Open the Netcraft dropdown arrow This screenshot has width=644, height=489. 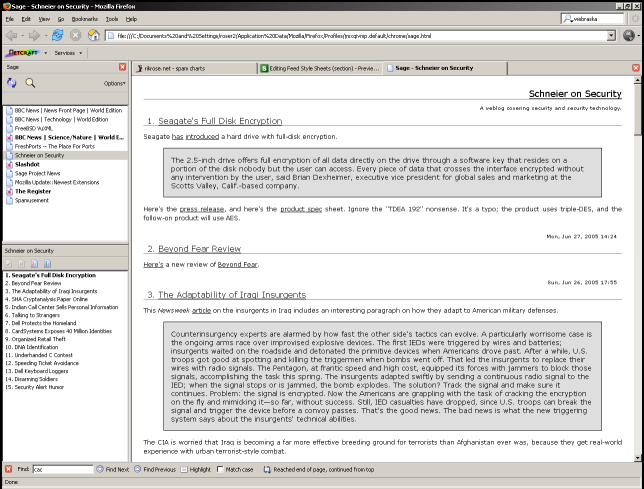coord(46,53)
